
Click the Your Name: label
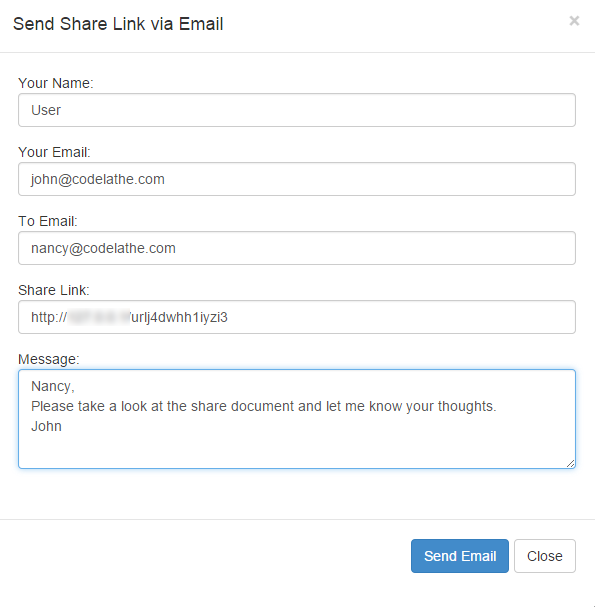click(x=56, y=83)
